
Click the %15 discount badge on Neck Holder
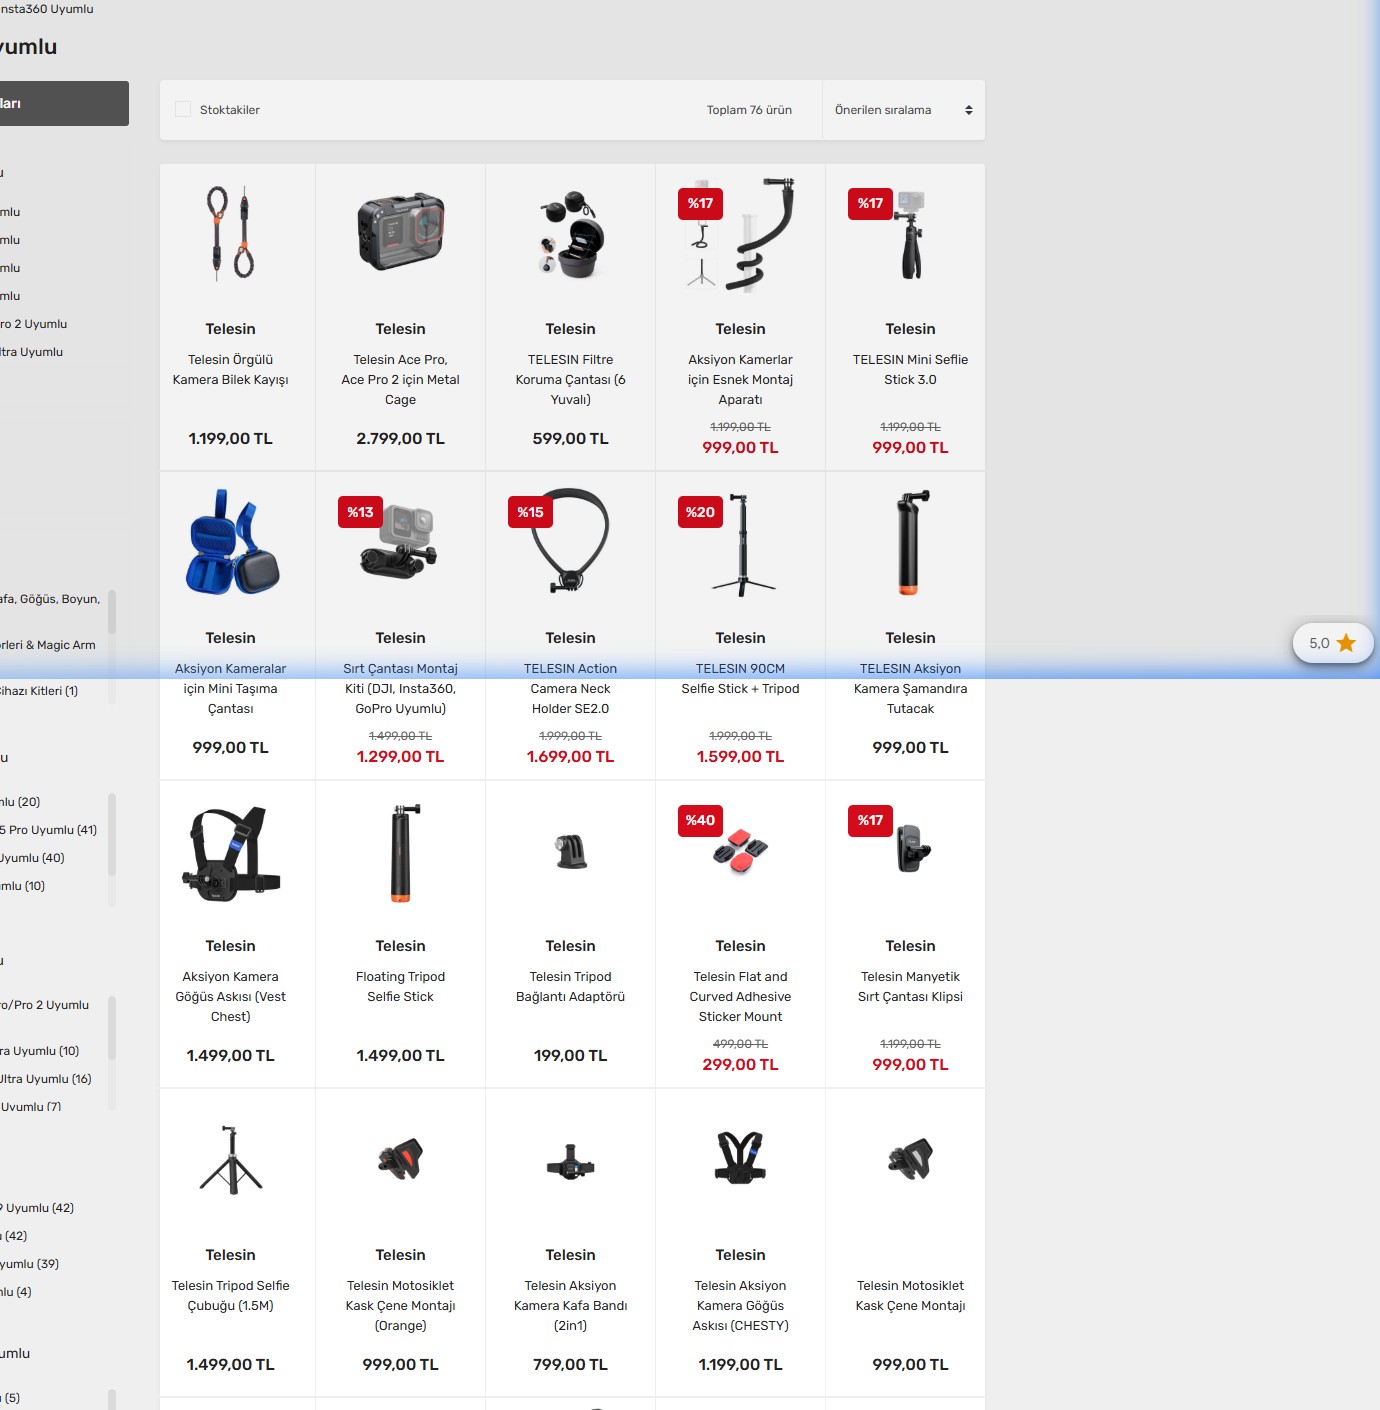(x=530, y=512)
